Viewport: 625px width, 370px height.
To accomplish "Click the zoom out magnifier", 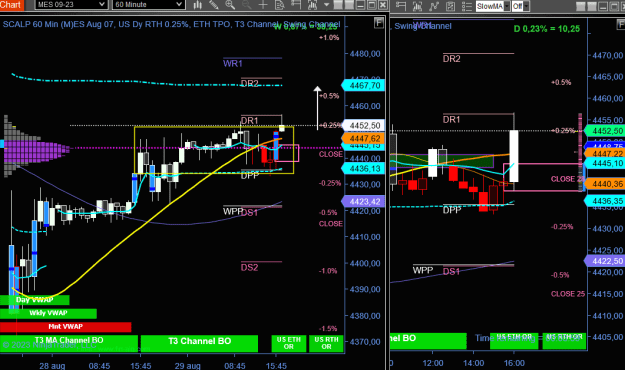I will pyautogui.click(x=247, y=5).
